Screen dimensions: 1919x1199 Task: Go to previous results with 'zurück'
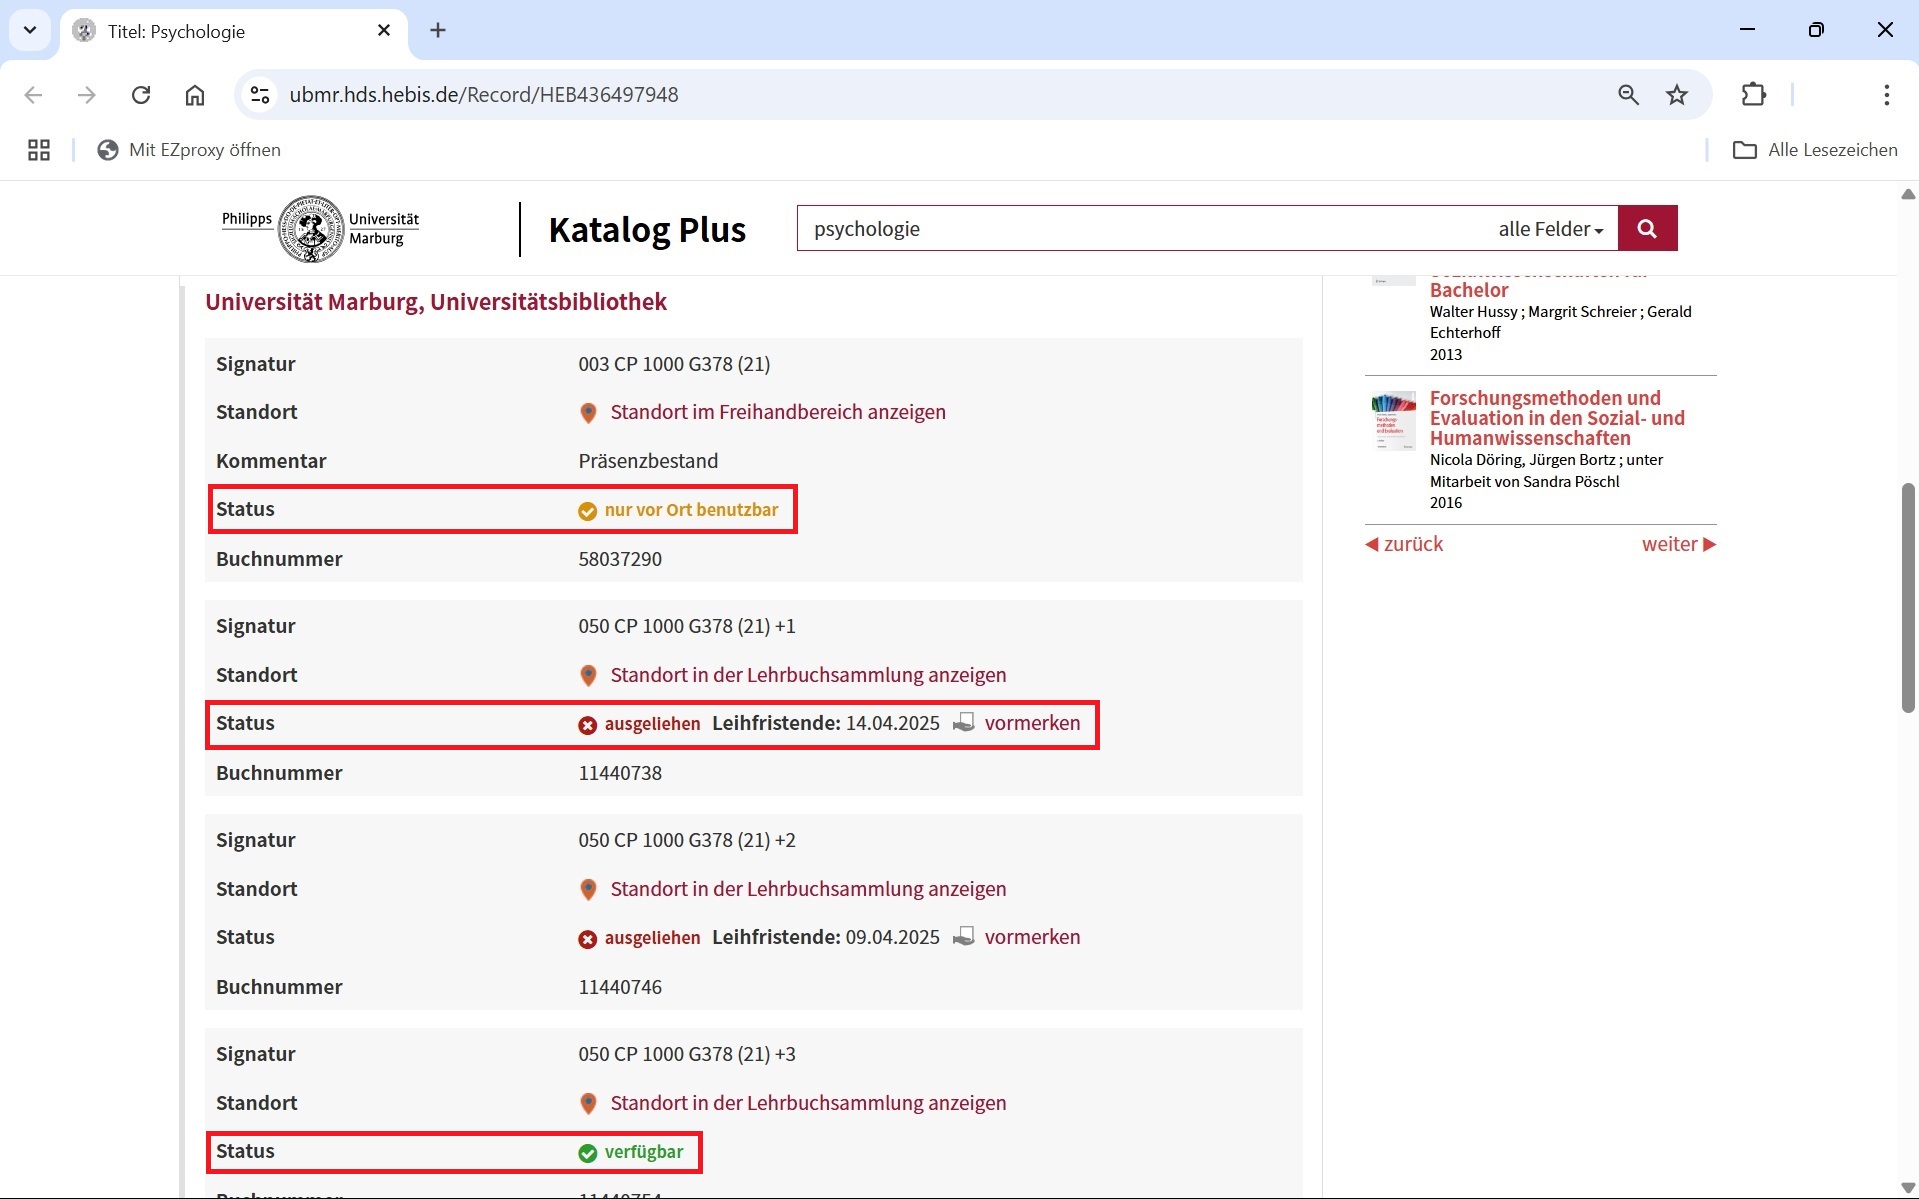tap(1404, 544)
